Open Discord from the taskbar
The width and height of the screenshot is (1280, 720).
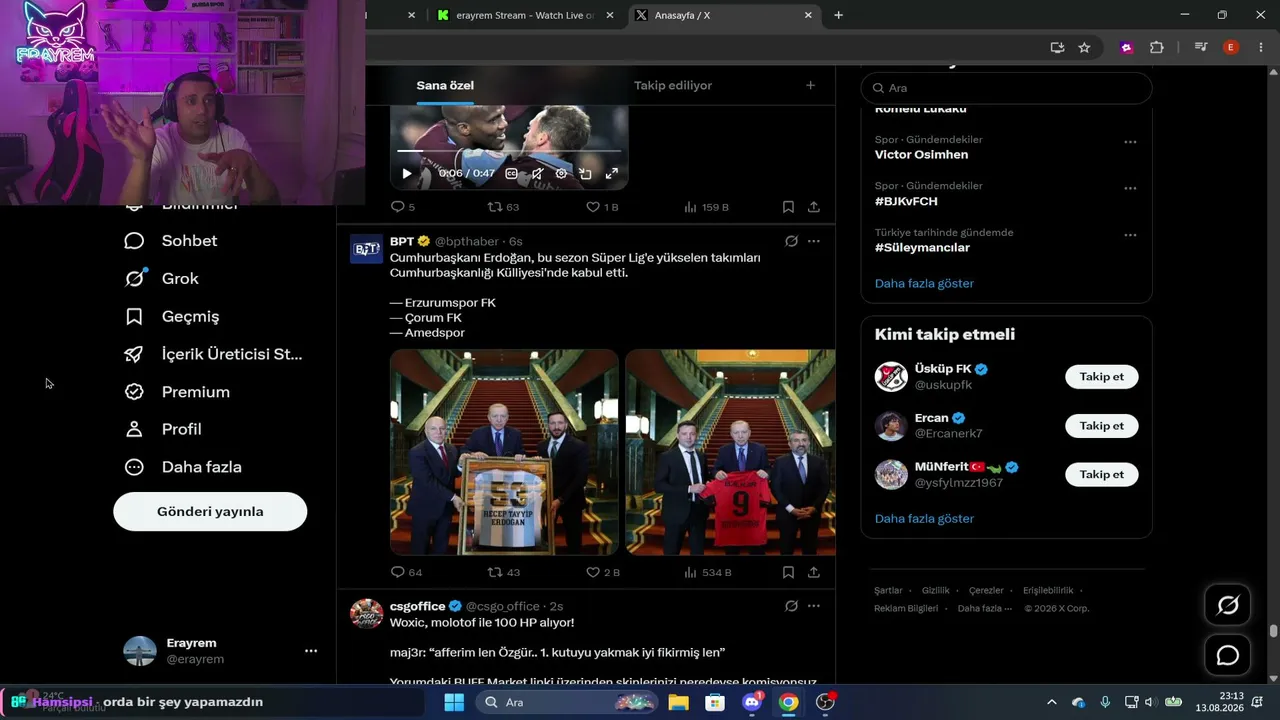point(752,702)
